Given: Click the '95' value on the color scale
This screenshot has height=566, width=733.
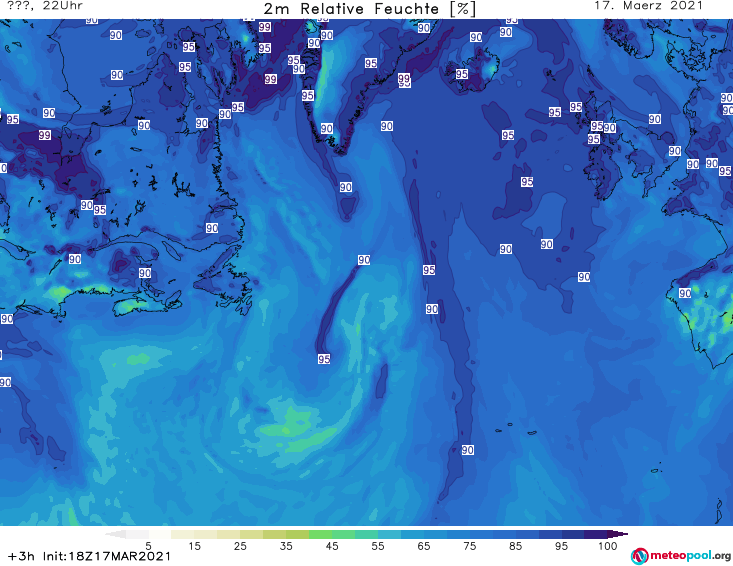Looking at the screenshot, I should tap(561, 546).
